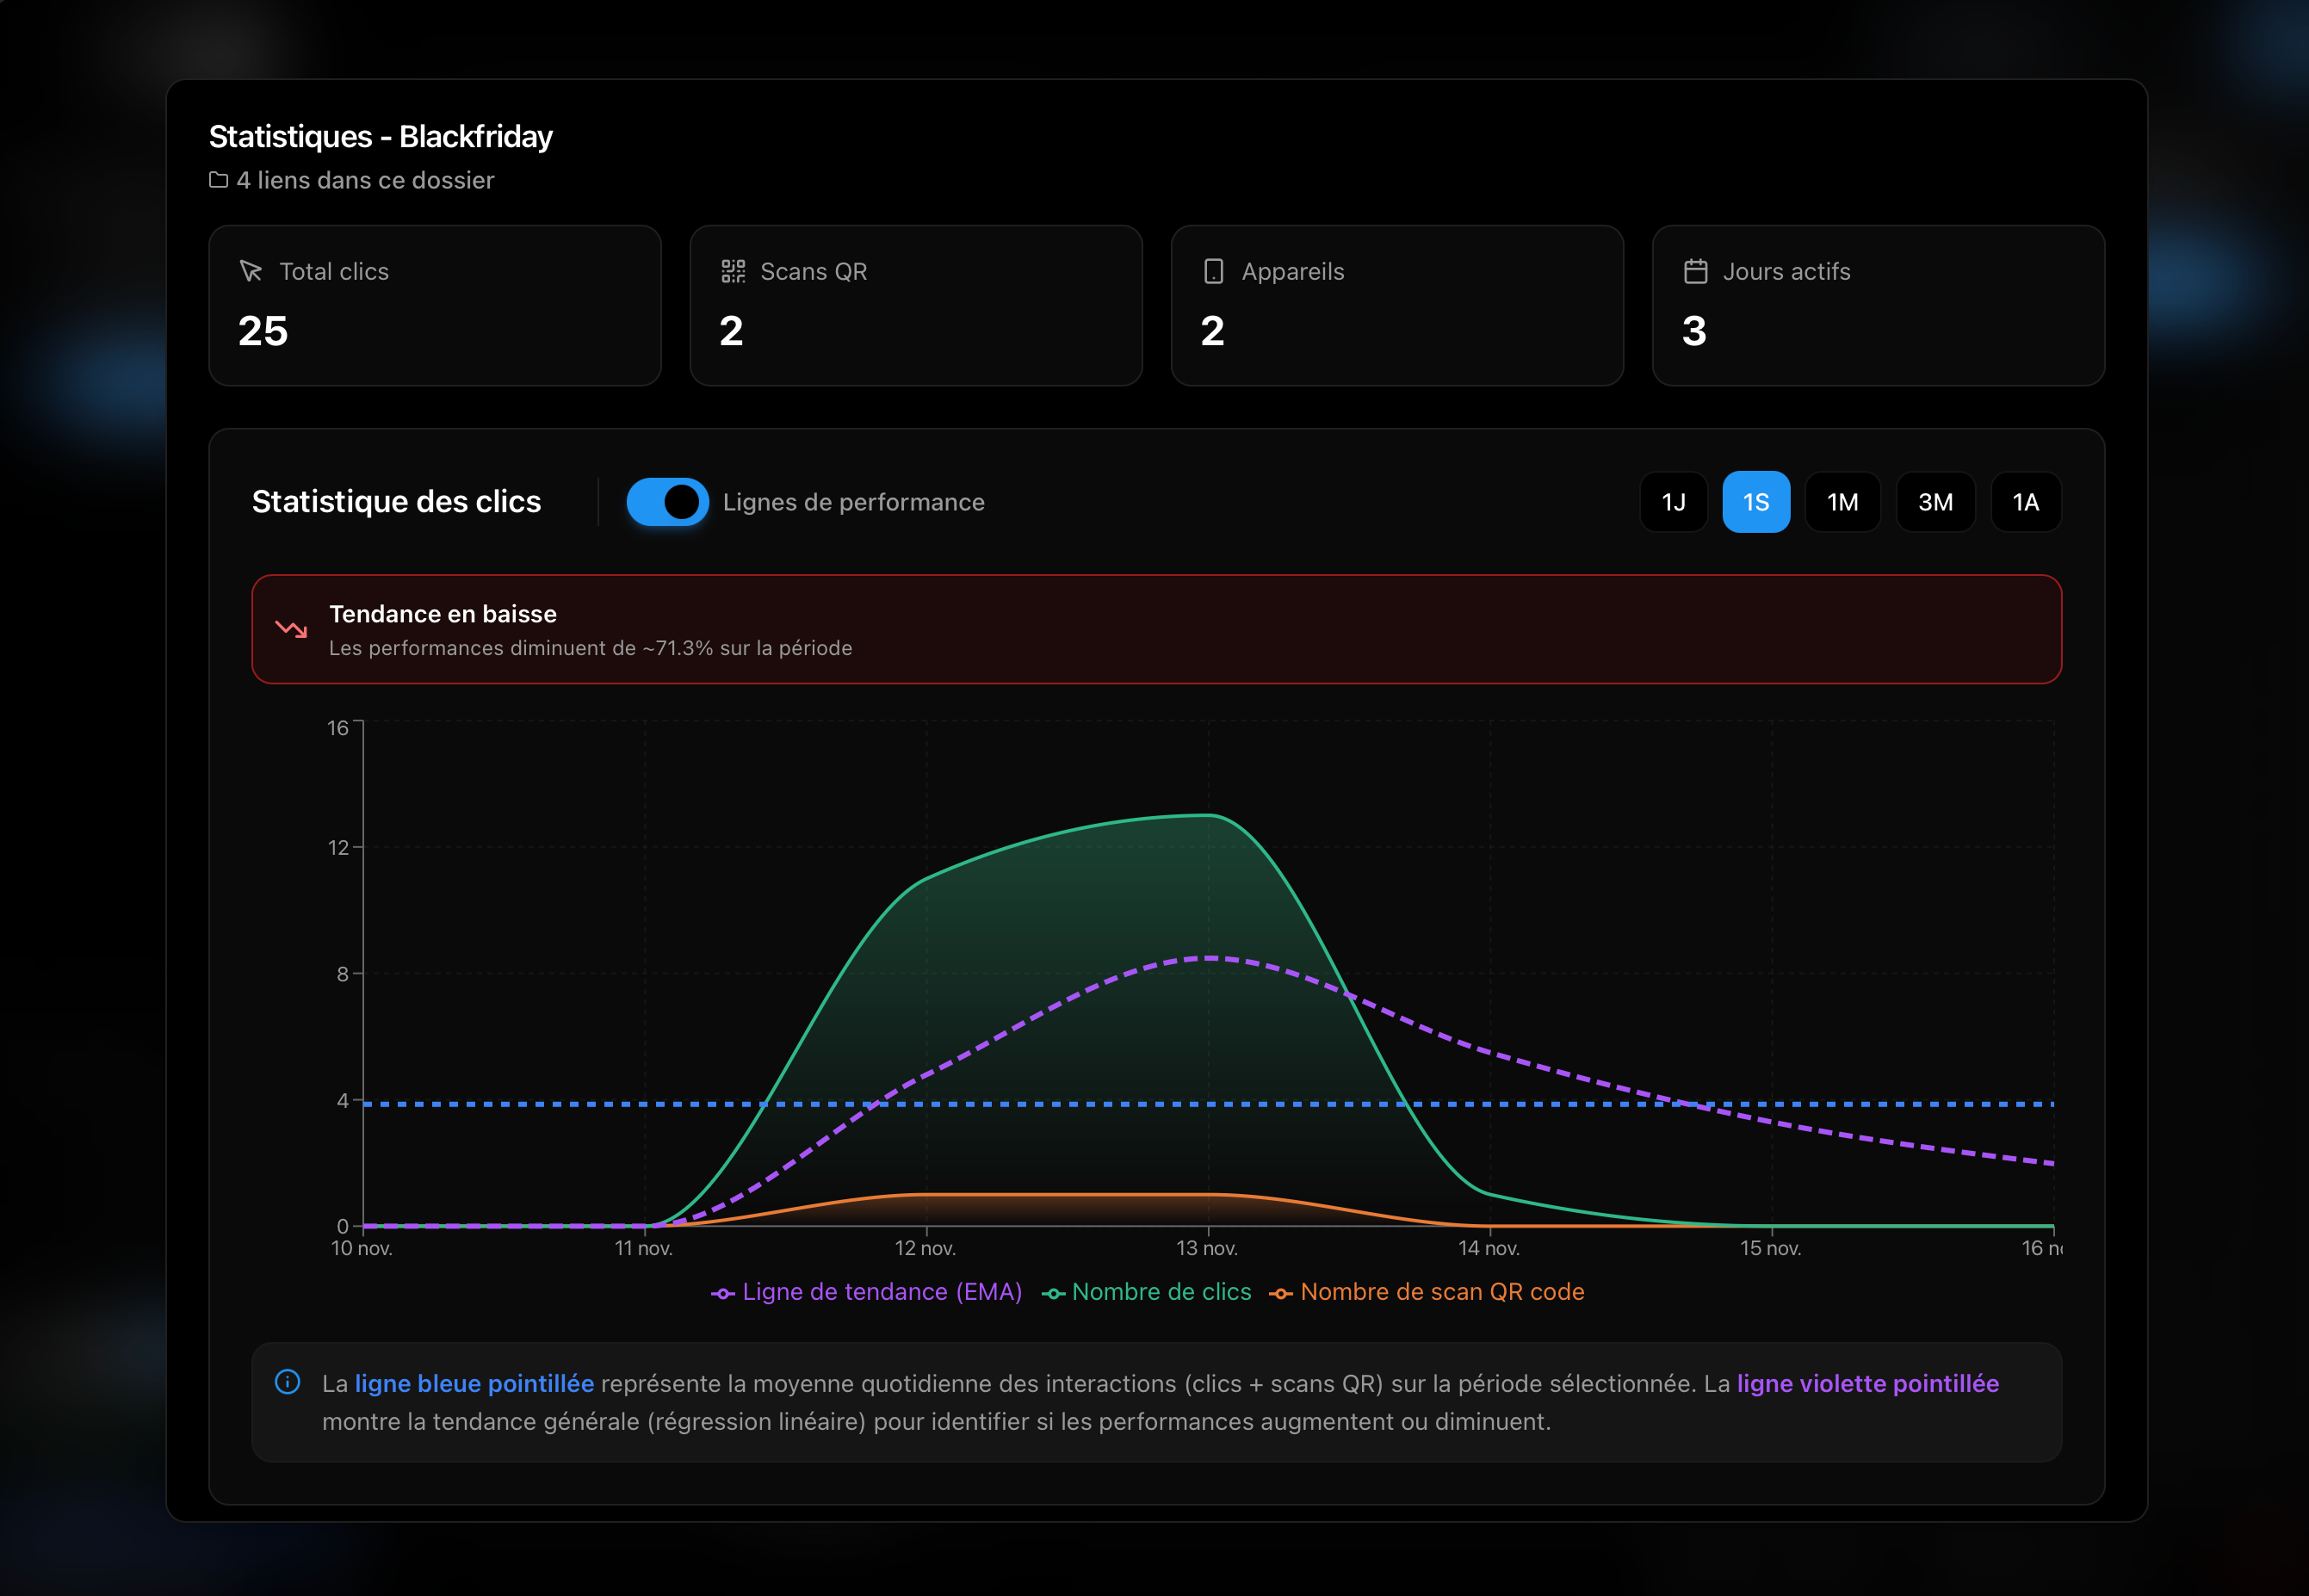Click the cursor icon on Total clics

(x=251, y=271)
